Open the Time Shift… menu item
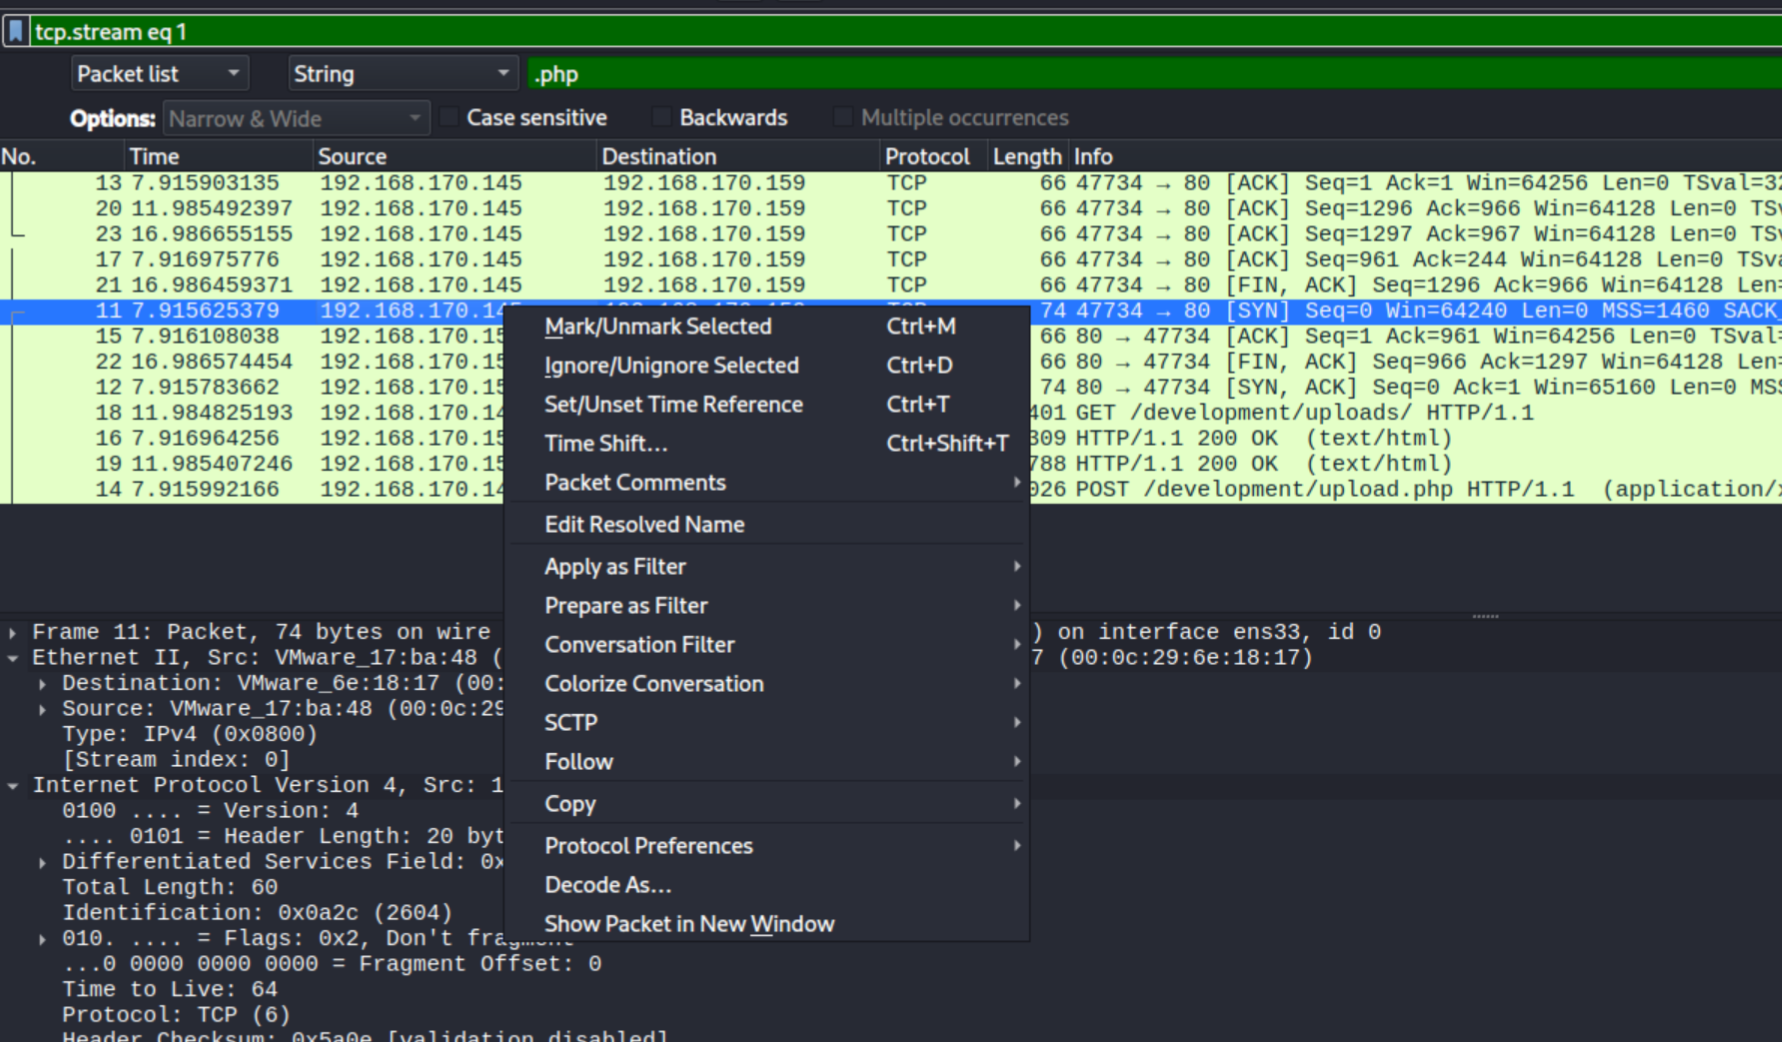Image resolution: width=1782 pixels, height=1042 pixels. click(x=768, y=443)
